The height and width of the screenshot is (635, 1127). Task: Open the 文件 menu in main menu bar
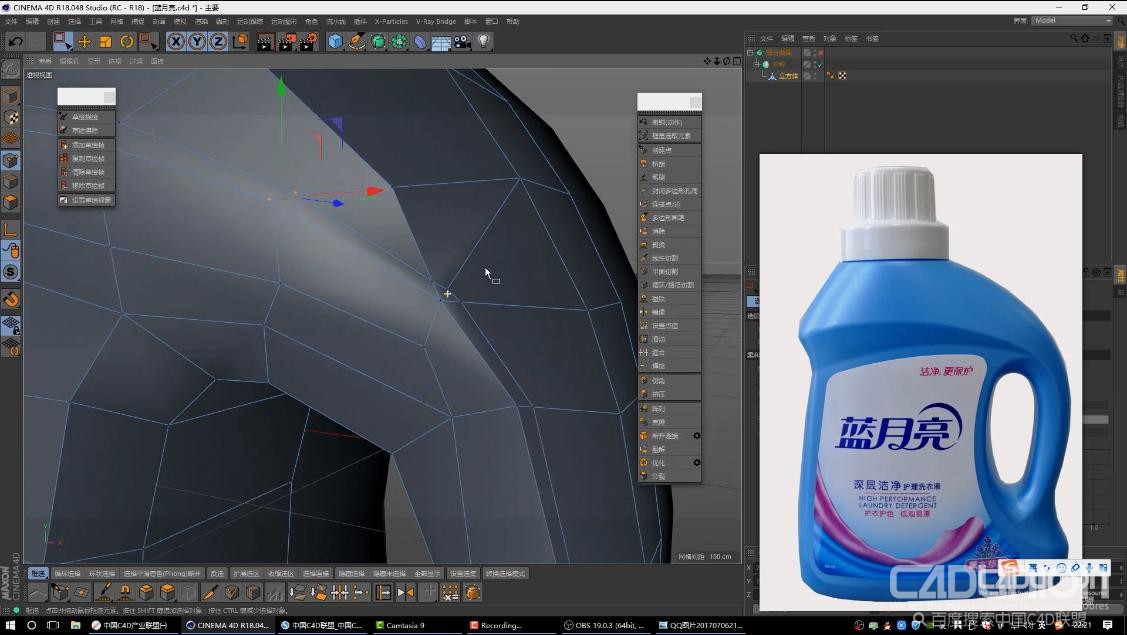(x=12, y=22)
